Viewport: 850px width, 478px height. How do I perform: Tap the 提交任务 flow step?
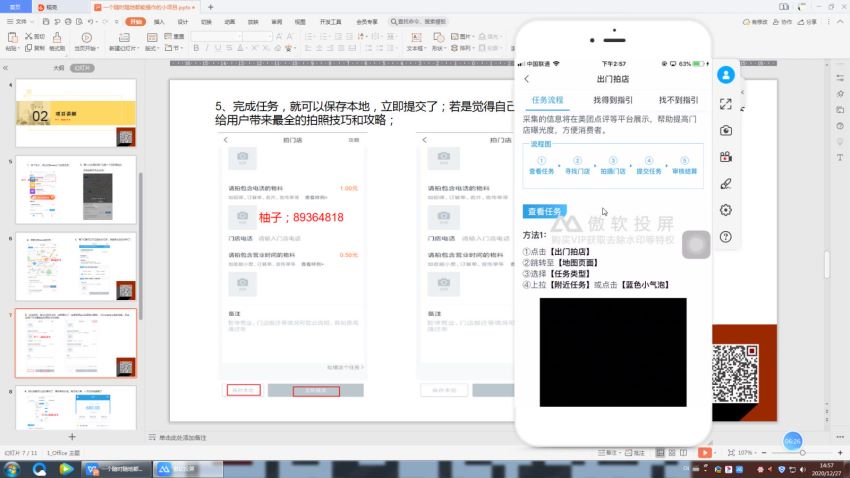[648, 165]
